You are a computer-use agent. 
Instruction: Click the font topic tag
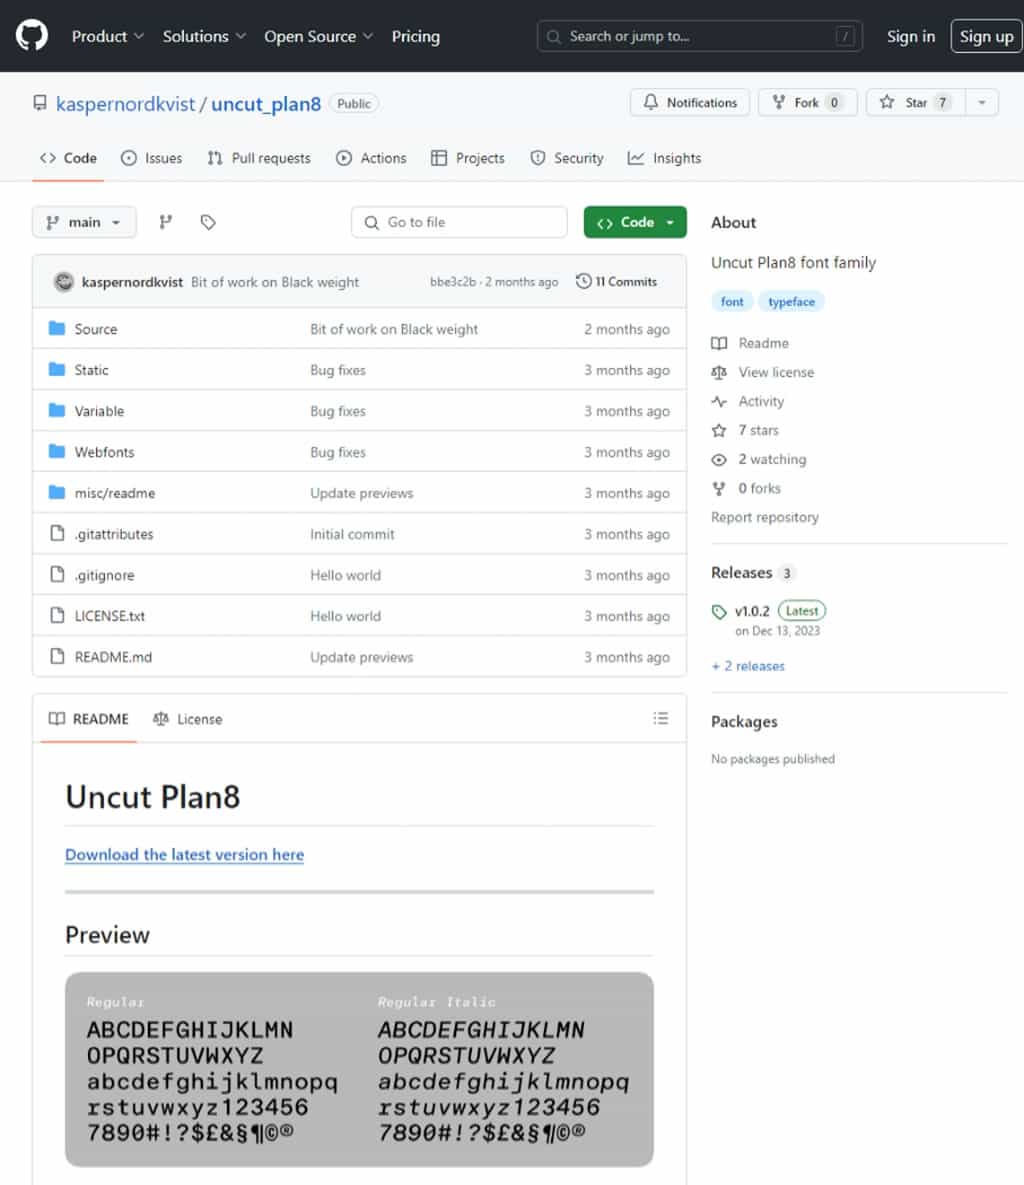tap(732, 302)
